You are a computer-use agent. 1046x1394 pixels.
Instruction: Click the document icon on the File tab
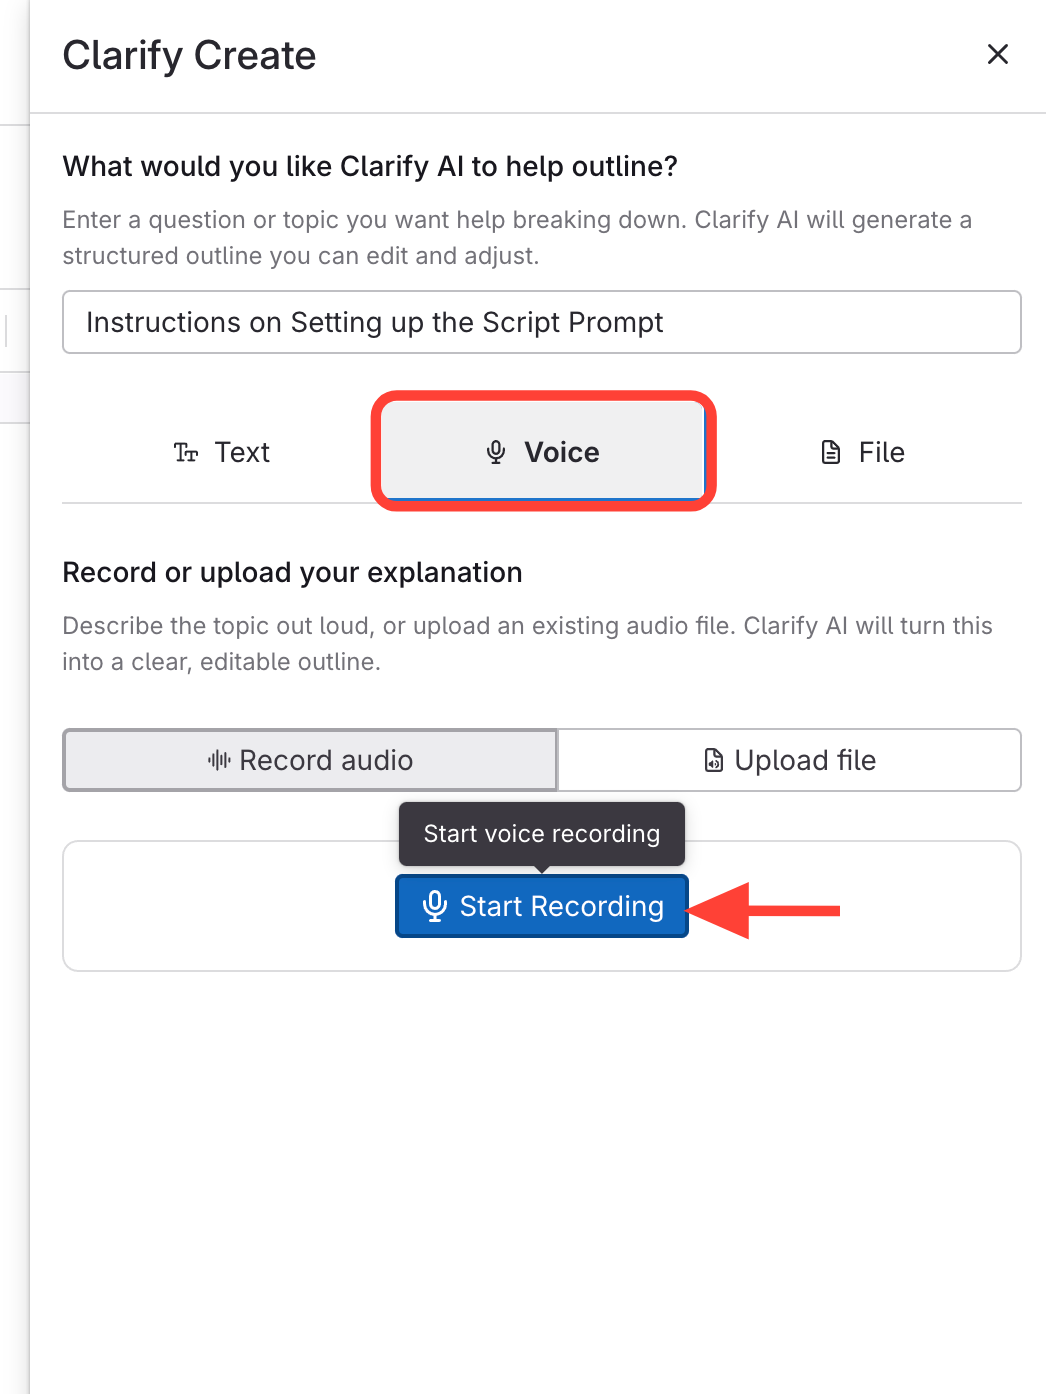[x=831, y=453]
